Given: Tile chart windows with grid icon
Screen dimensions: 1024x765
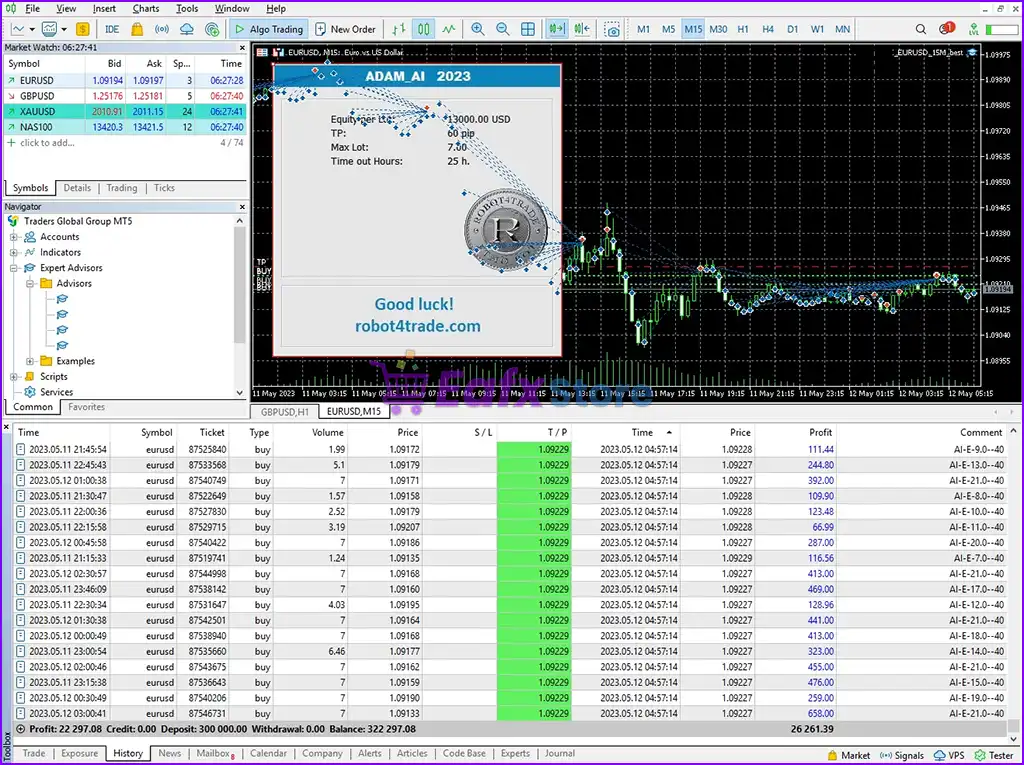Looking at the screenshot, I should pyautogui.click(x=528, y=29).
